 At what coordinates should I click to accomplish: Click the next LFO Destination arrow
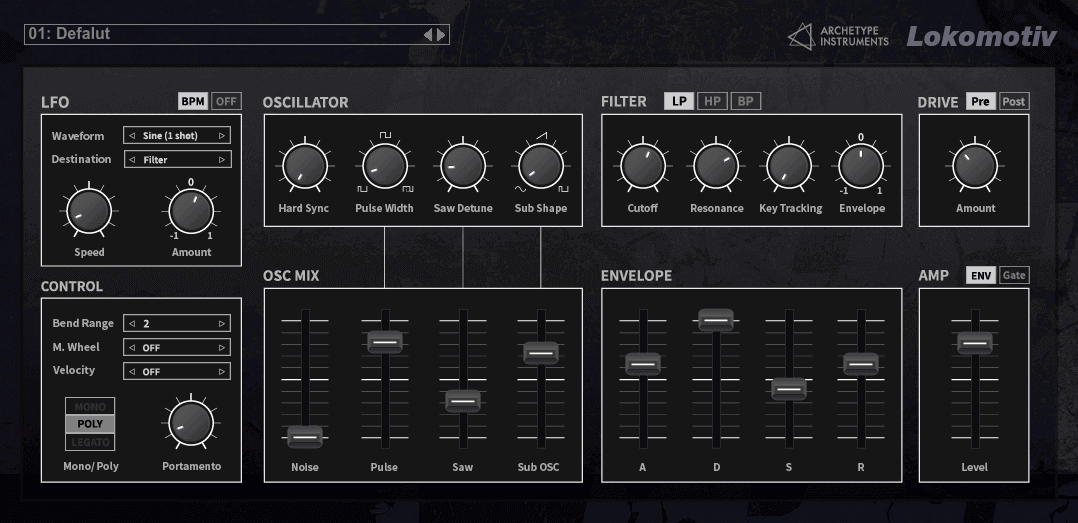pos(221,160)
